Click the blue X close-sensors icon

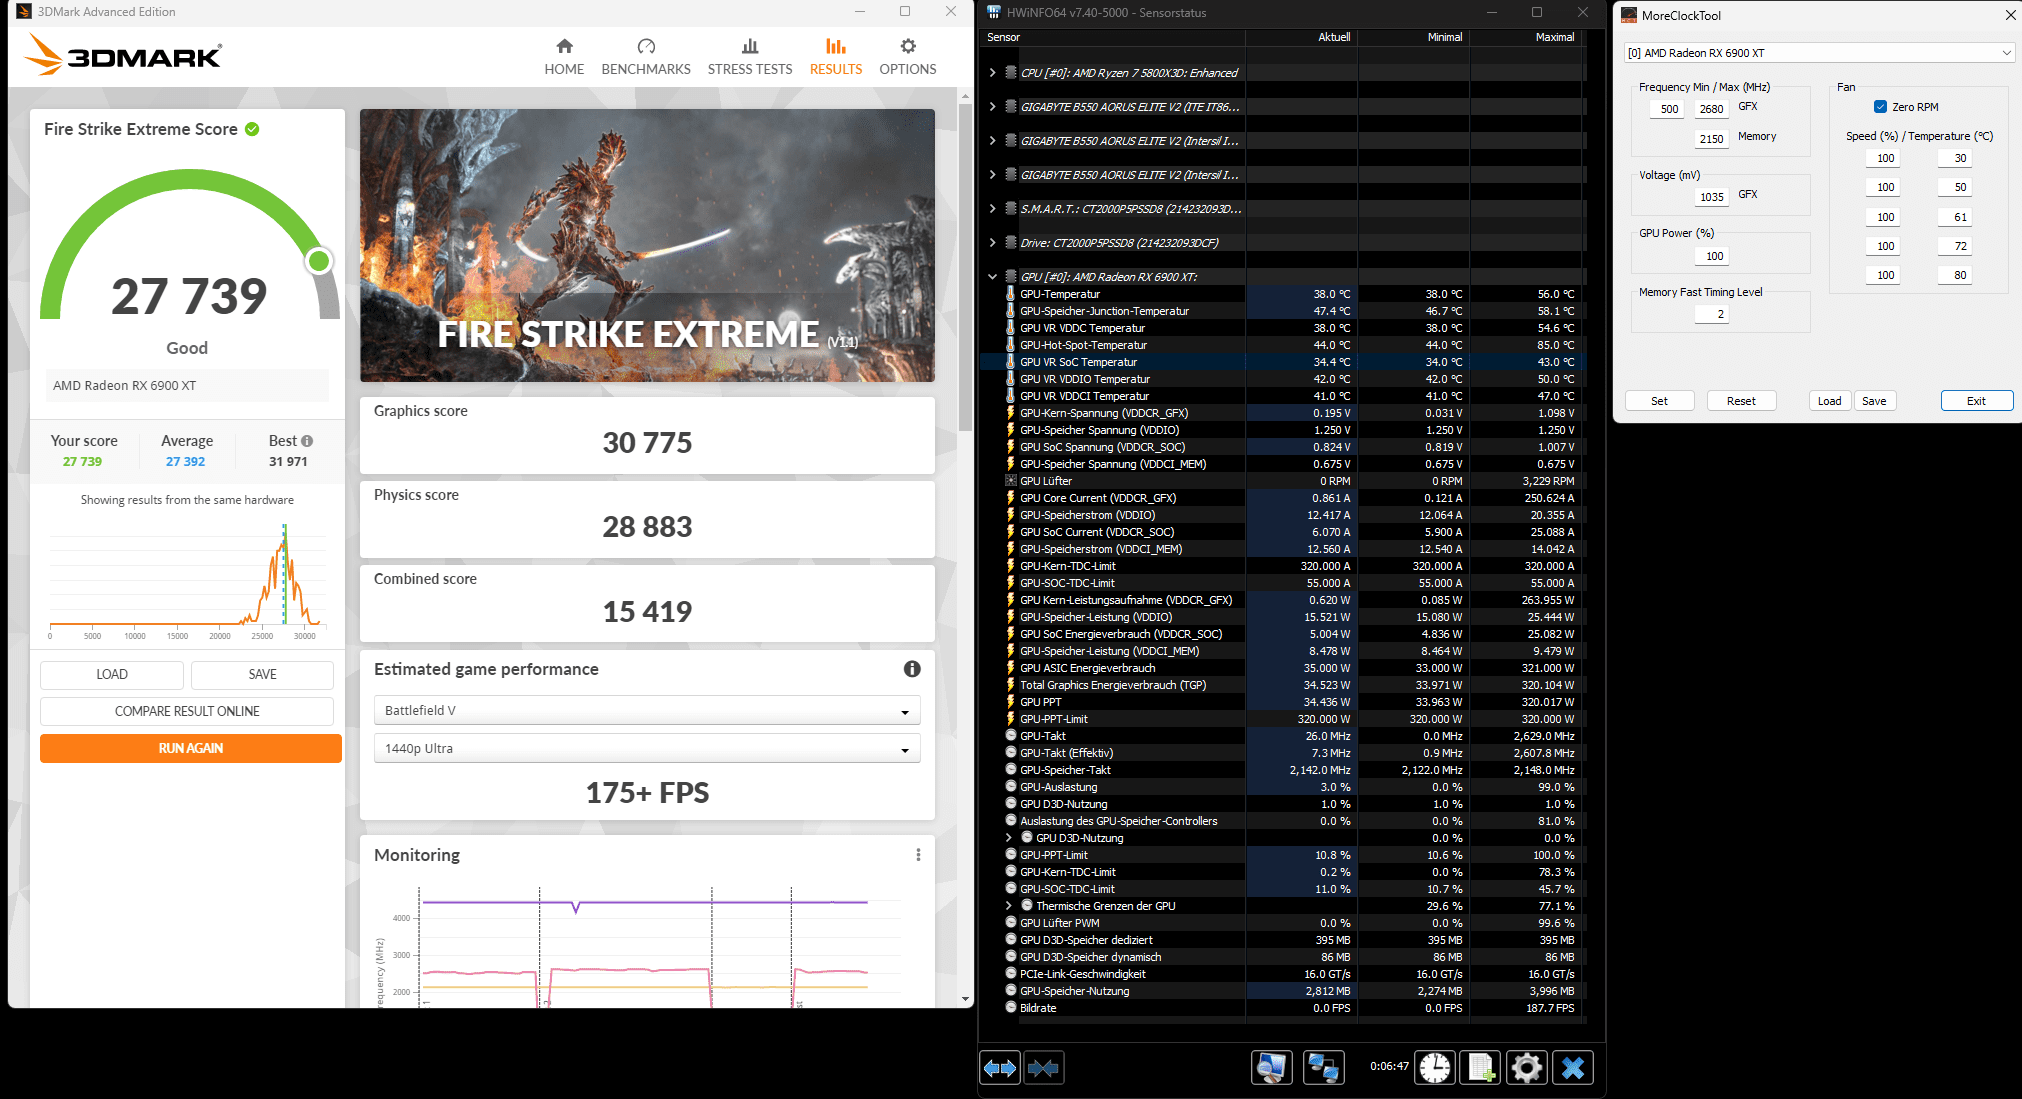(1573, 1068)
